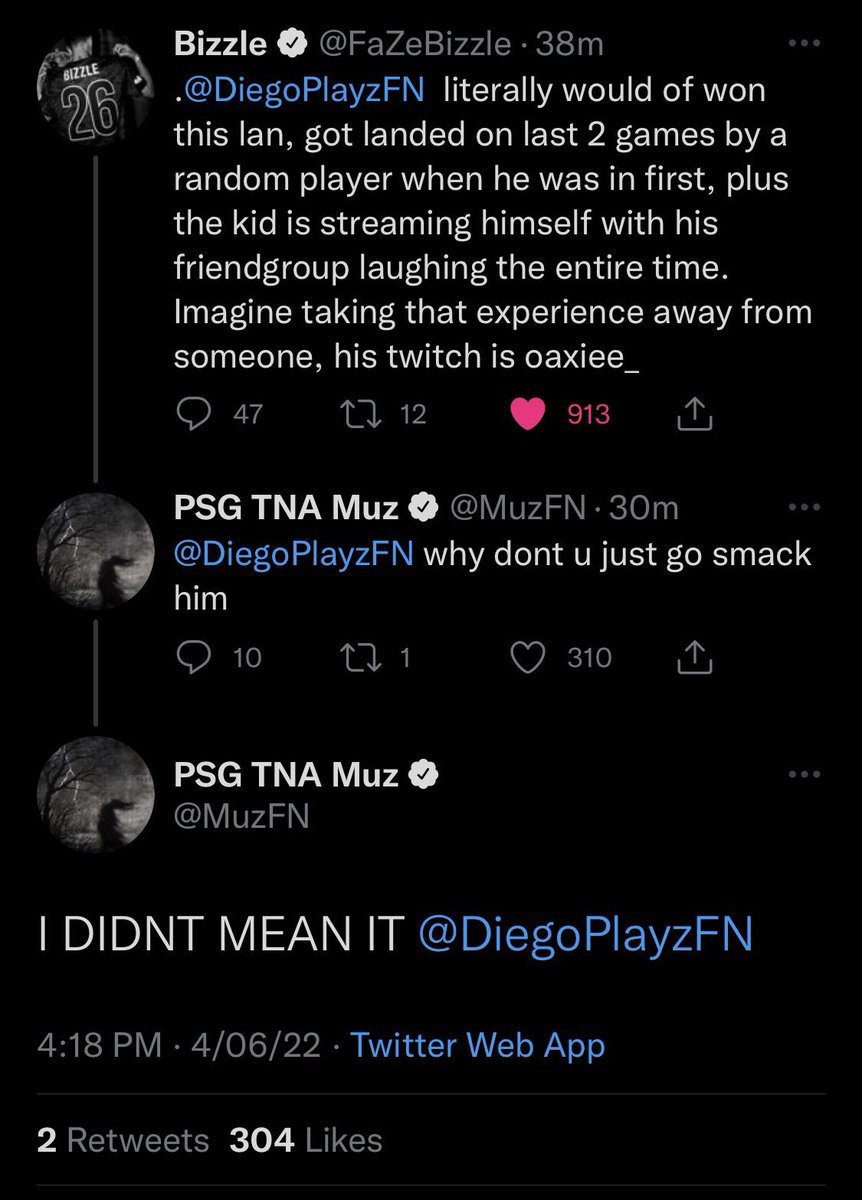Open more options on Muz's 30m reply

tap(804, 508)
